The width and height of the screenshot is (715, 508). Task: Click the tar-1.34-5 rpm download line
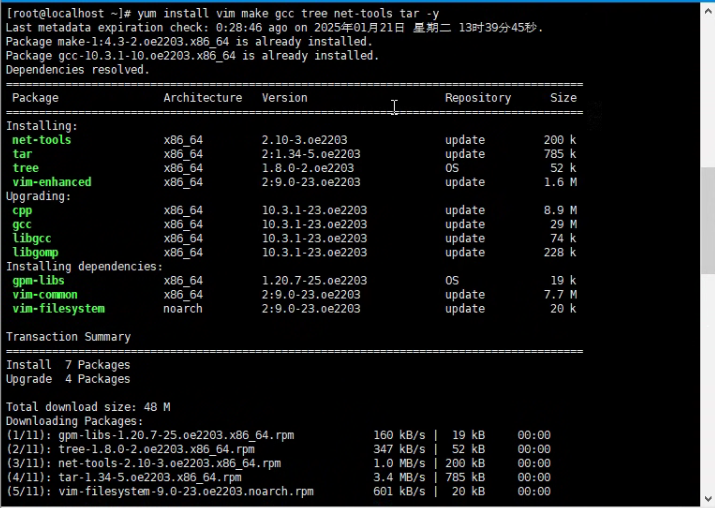pyautogui.click(x=278, y=477)
